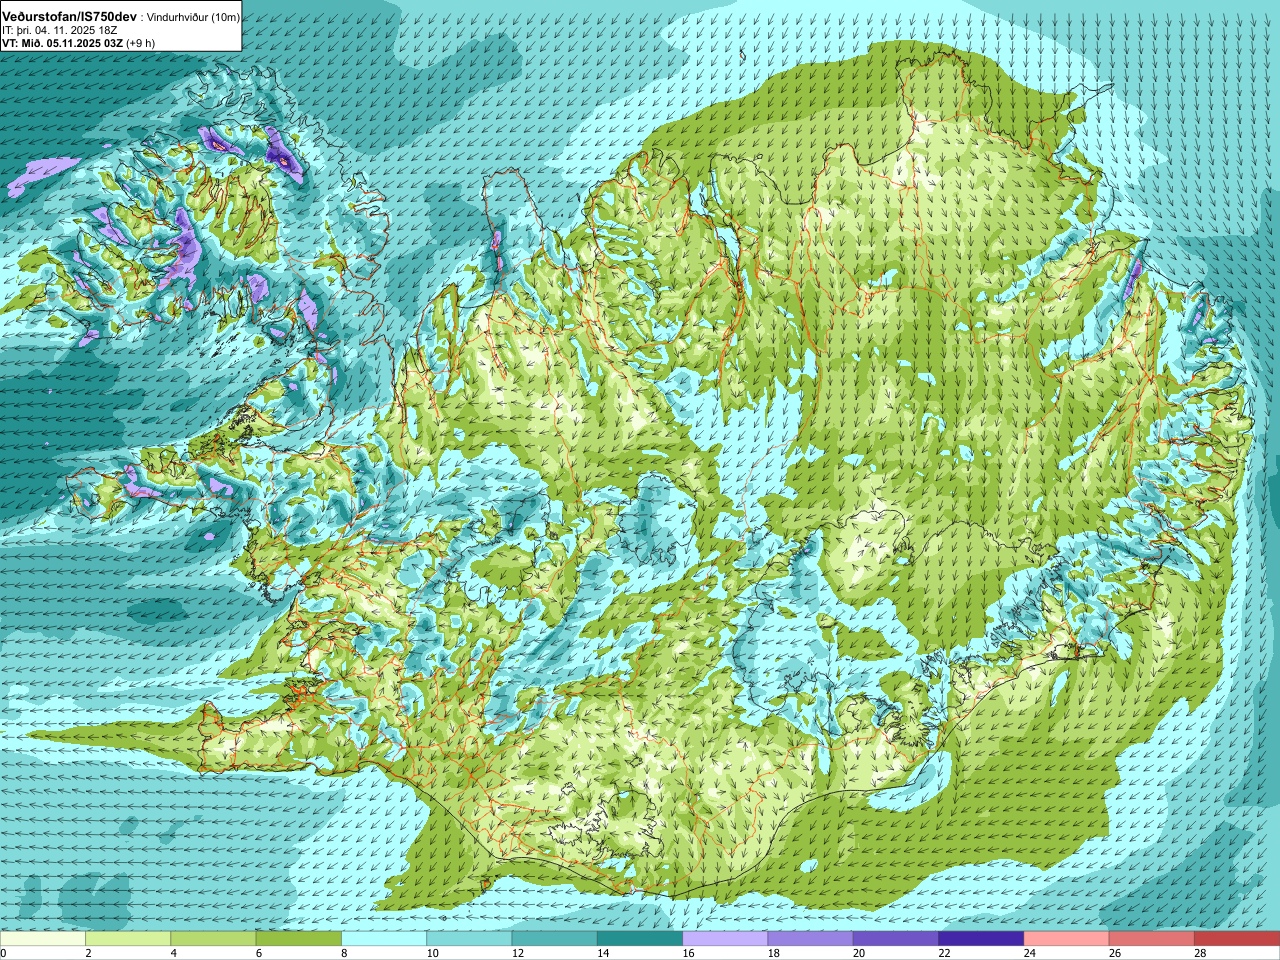Image resolution: width=1280 pixels, height=960 pixels.
Task: Click the violet 20–22 legend swatch
Action: (x=896, y=939)
